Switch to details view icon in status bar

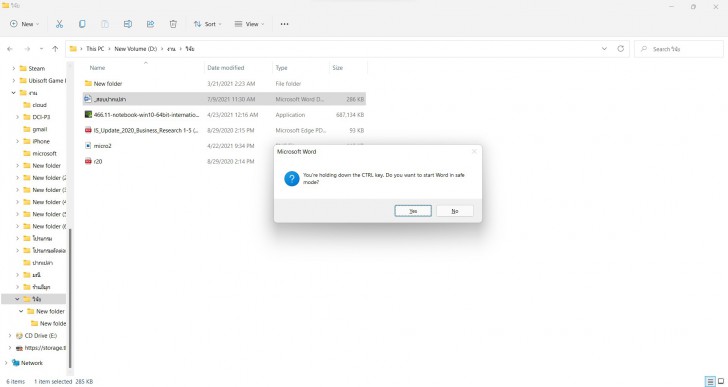tap(711, 381)
